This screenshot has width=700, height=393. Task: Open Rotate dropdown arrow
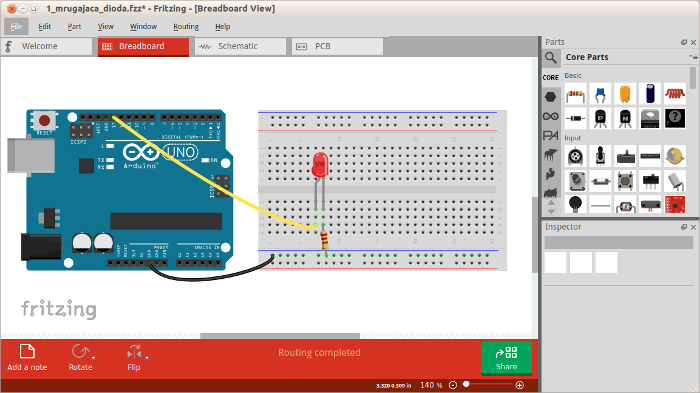point(94,358)
